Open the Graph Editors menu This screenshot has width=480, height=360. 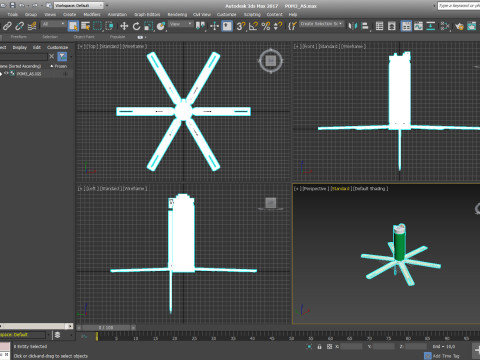click(147, 15)
